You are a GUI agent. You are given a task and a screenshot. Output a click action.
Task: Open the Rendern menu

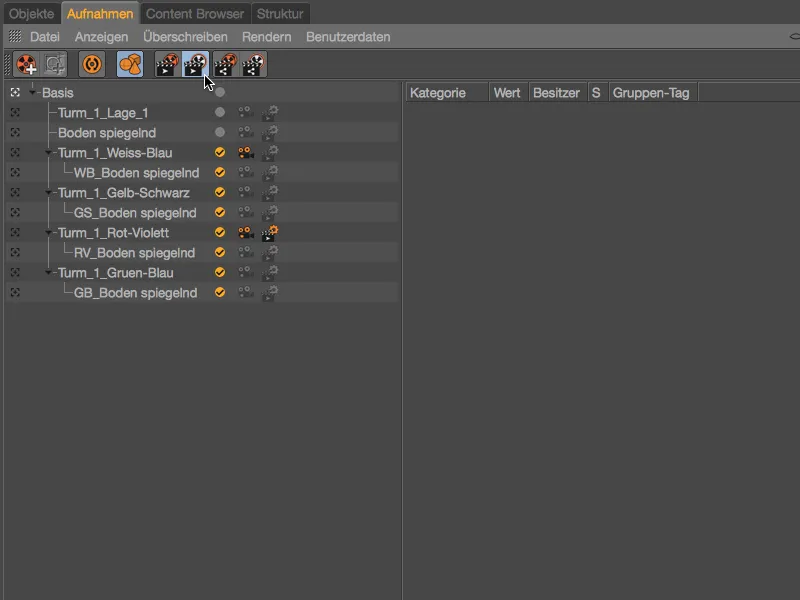click(267, 37)
